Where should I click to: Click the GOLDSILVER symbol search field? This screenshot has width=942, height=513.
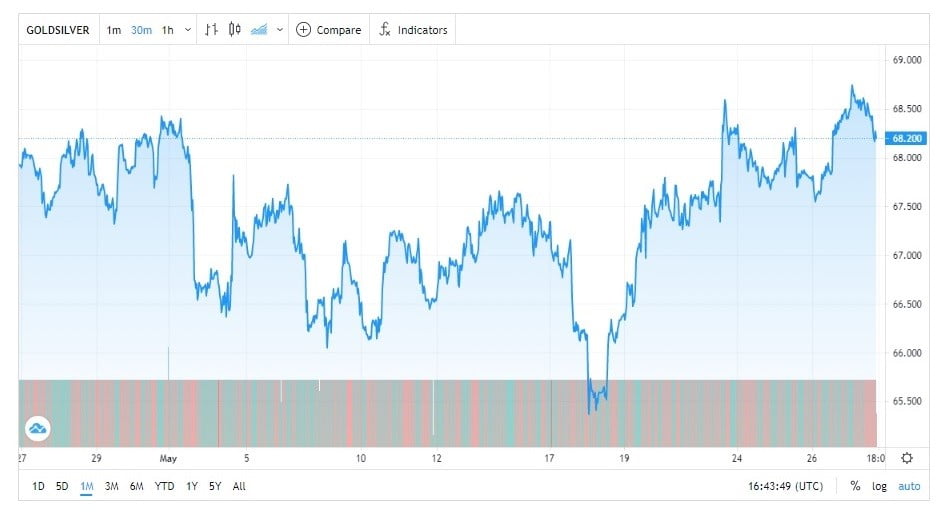57,30
